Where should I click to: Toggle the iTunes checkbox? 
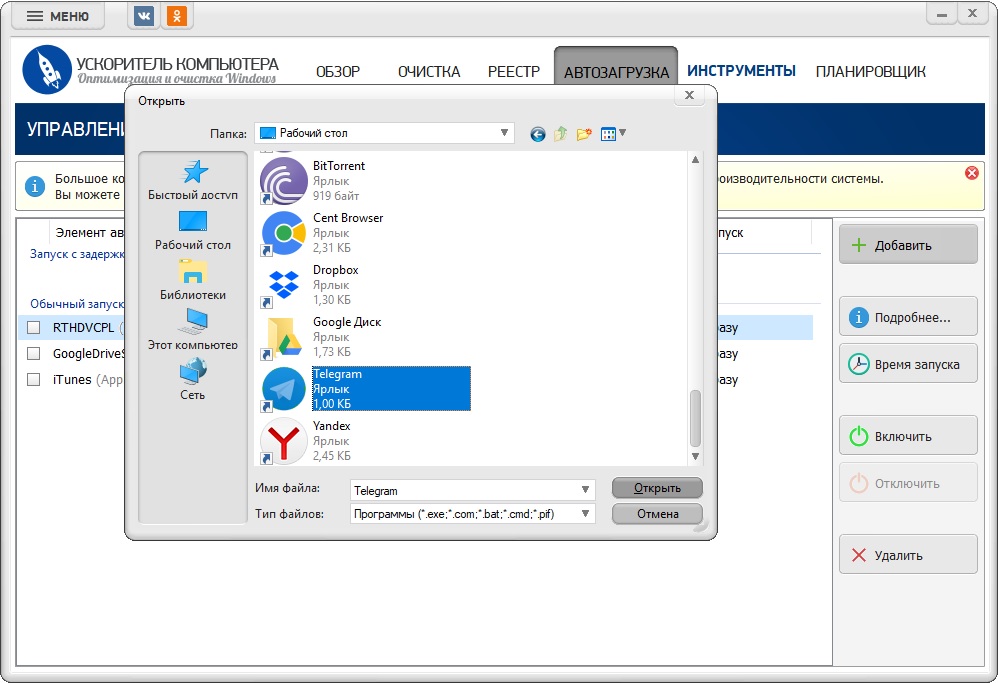pos(34,379)
